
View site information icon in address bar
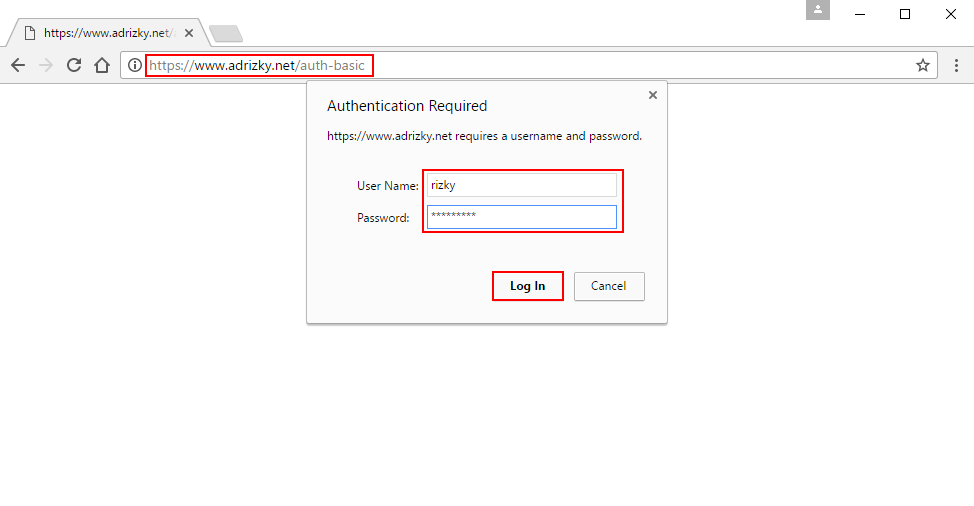point(134,65)
